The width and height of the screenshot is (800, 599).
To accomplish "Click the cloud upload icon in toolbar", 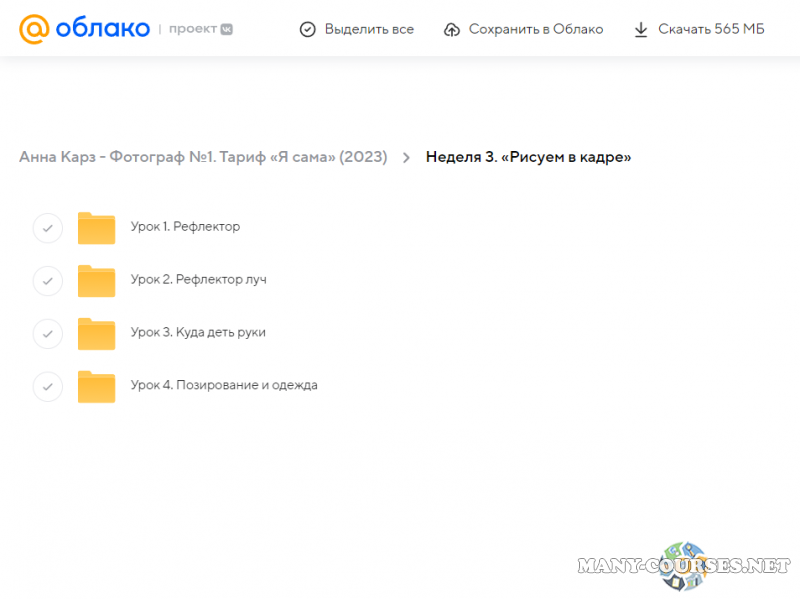I will pyautogui.click(x=452, y=29).
